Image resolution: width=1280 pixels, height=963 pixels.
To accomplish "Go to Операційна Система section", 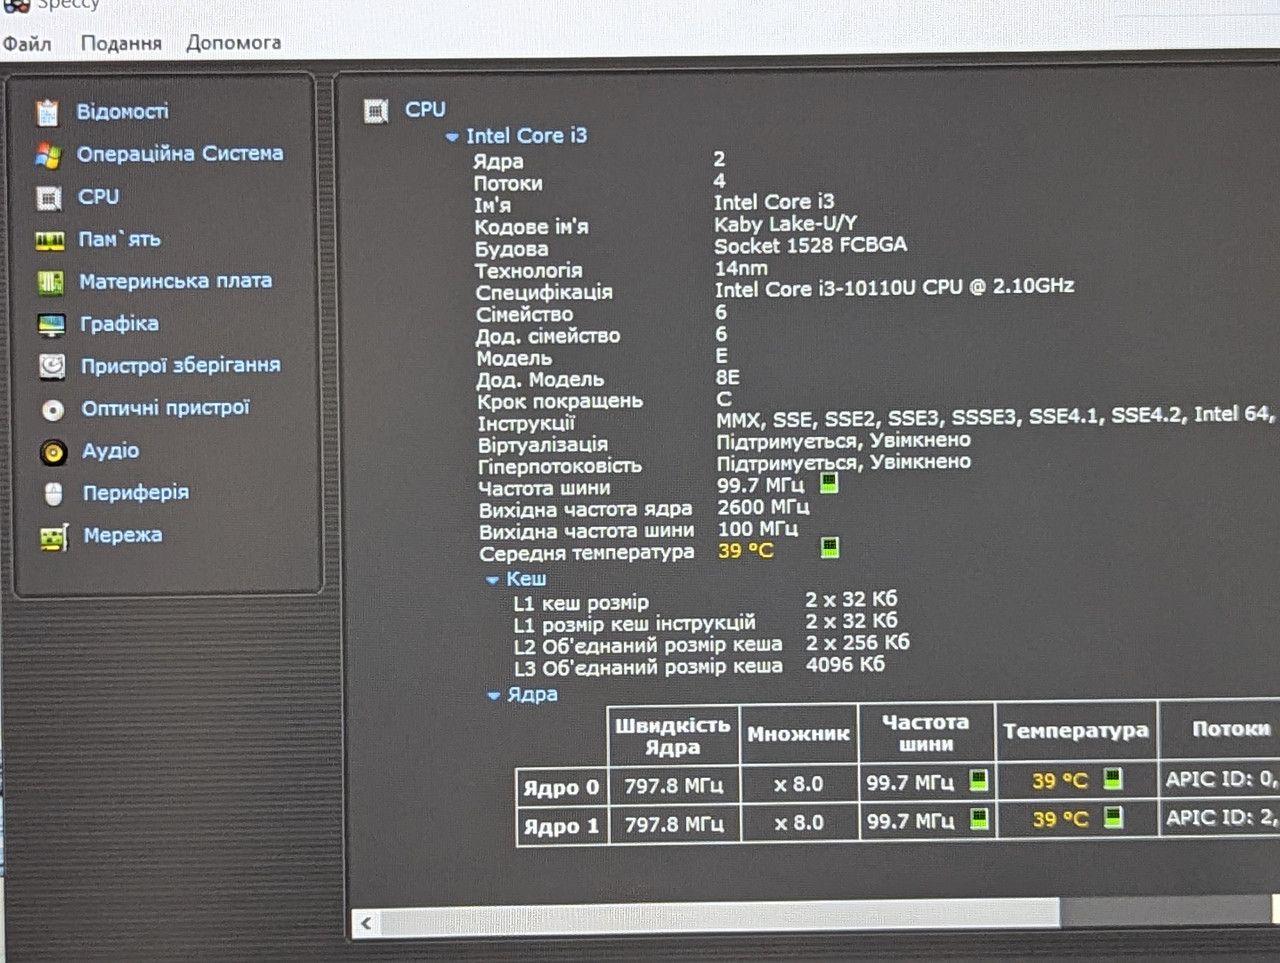I will point(180,154).
